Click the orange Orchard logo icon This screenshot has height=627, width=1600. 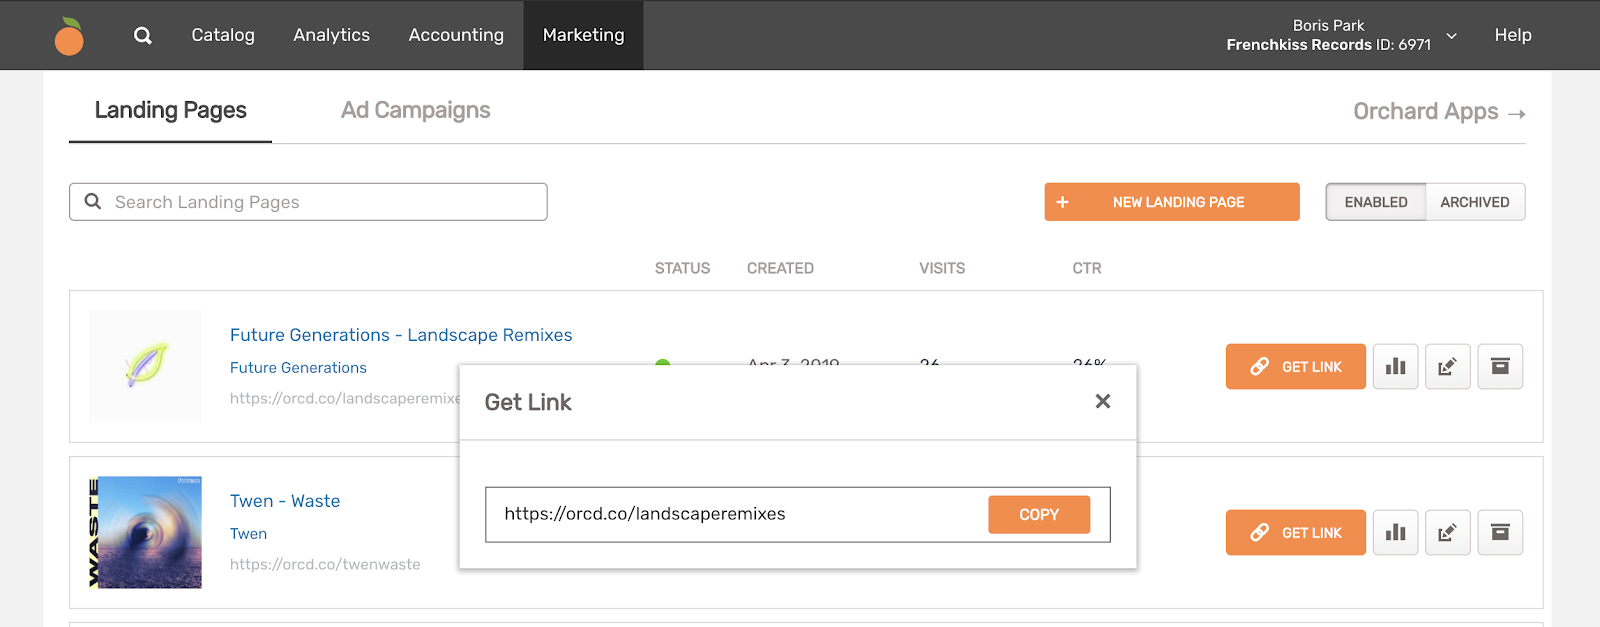[69, 36]
